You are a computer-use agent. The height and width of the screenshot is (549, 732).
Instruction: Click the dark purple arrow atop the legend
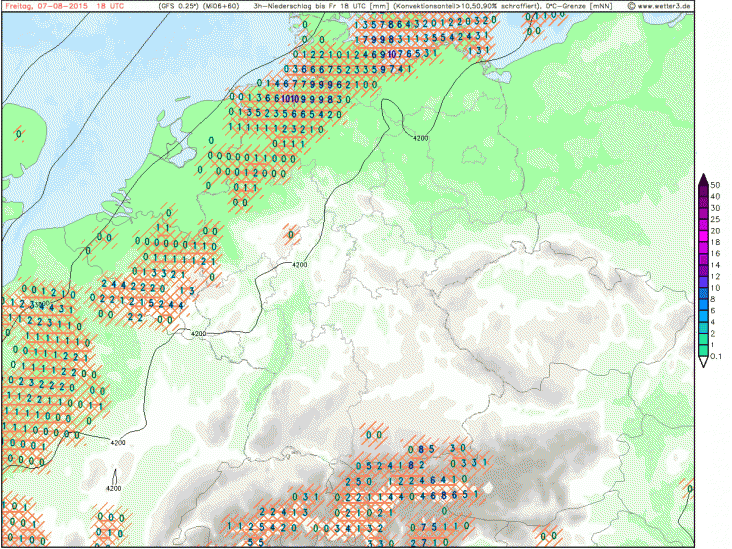[704, 181]
